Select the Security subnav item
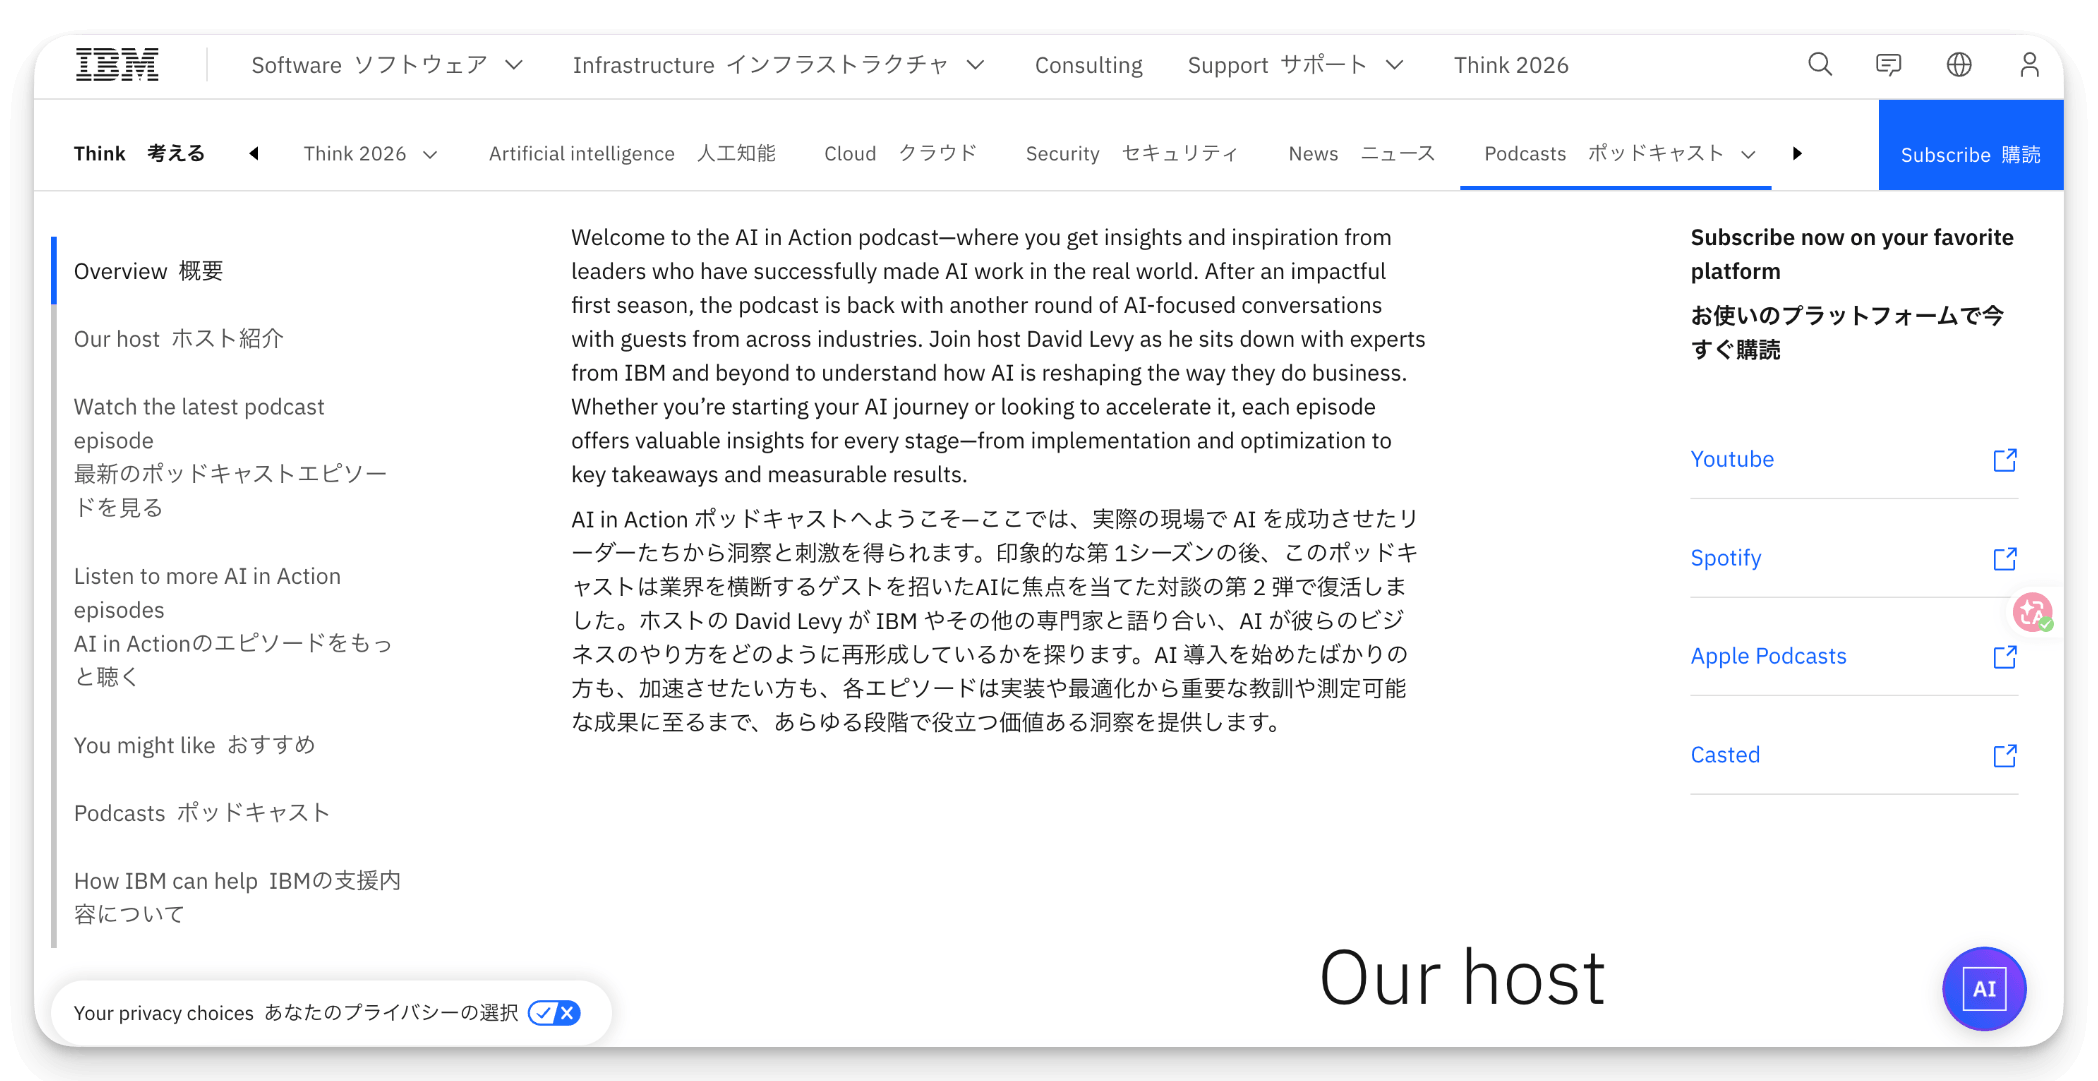Viewport: 2098px width, 1081px height. coord(1132,154)
